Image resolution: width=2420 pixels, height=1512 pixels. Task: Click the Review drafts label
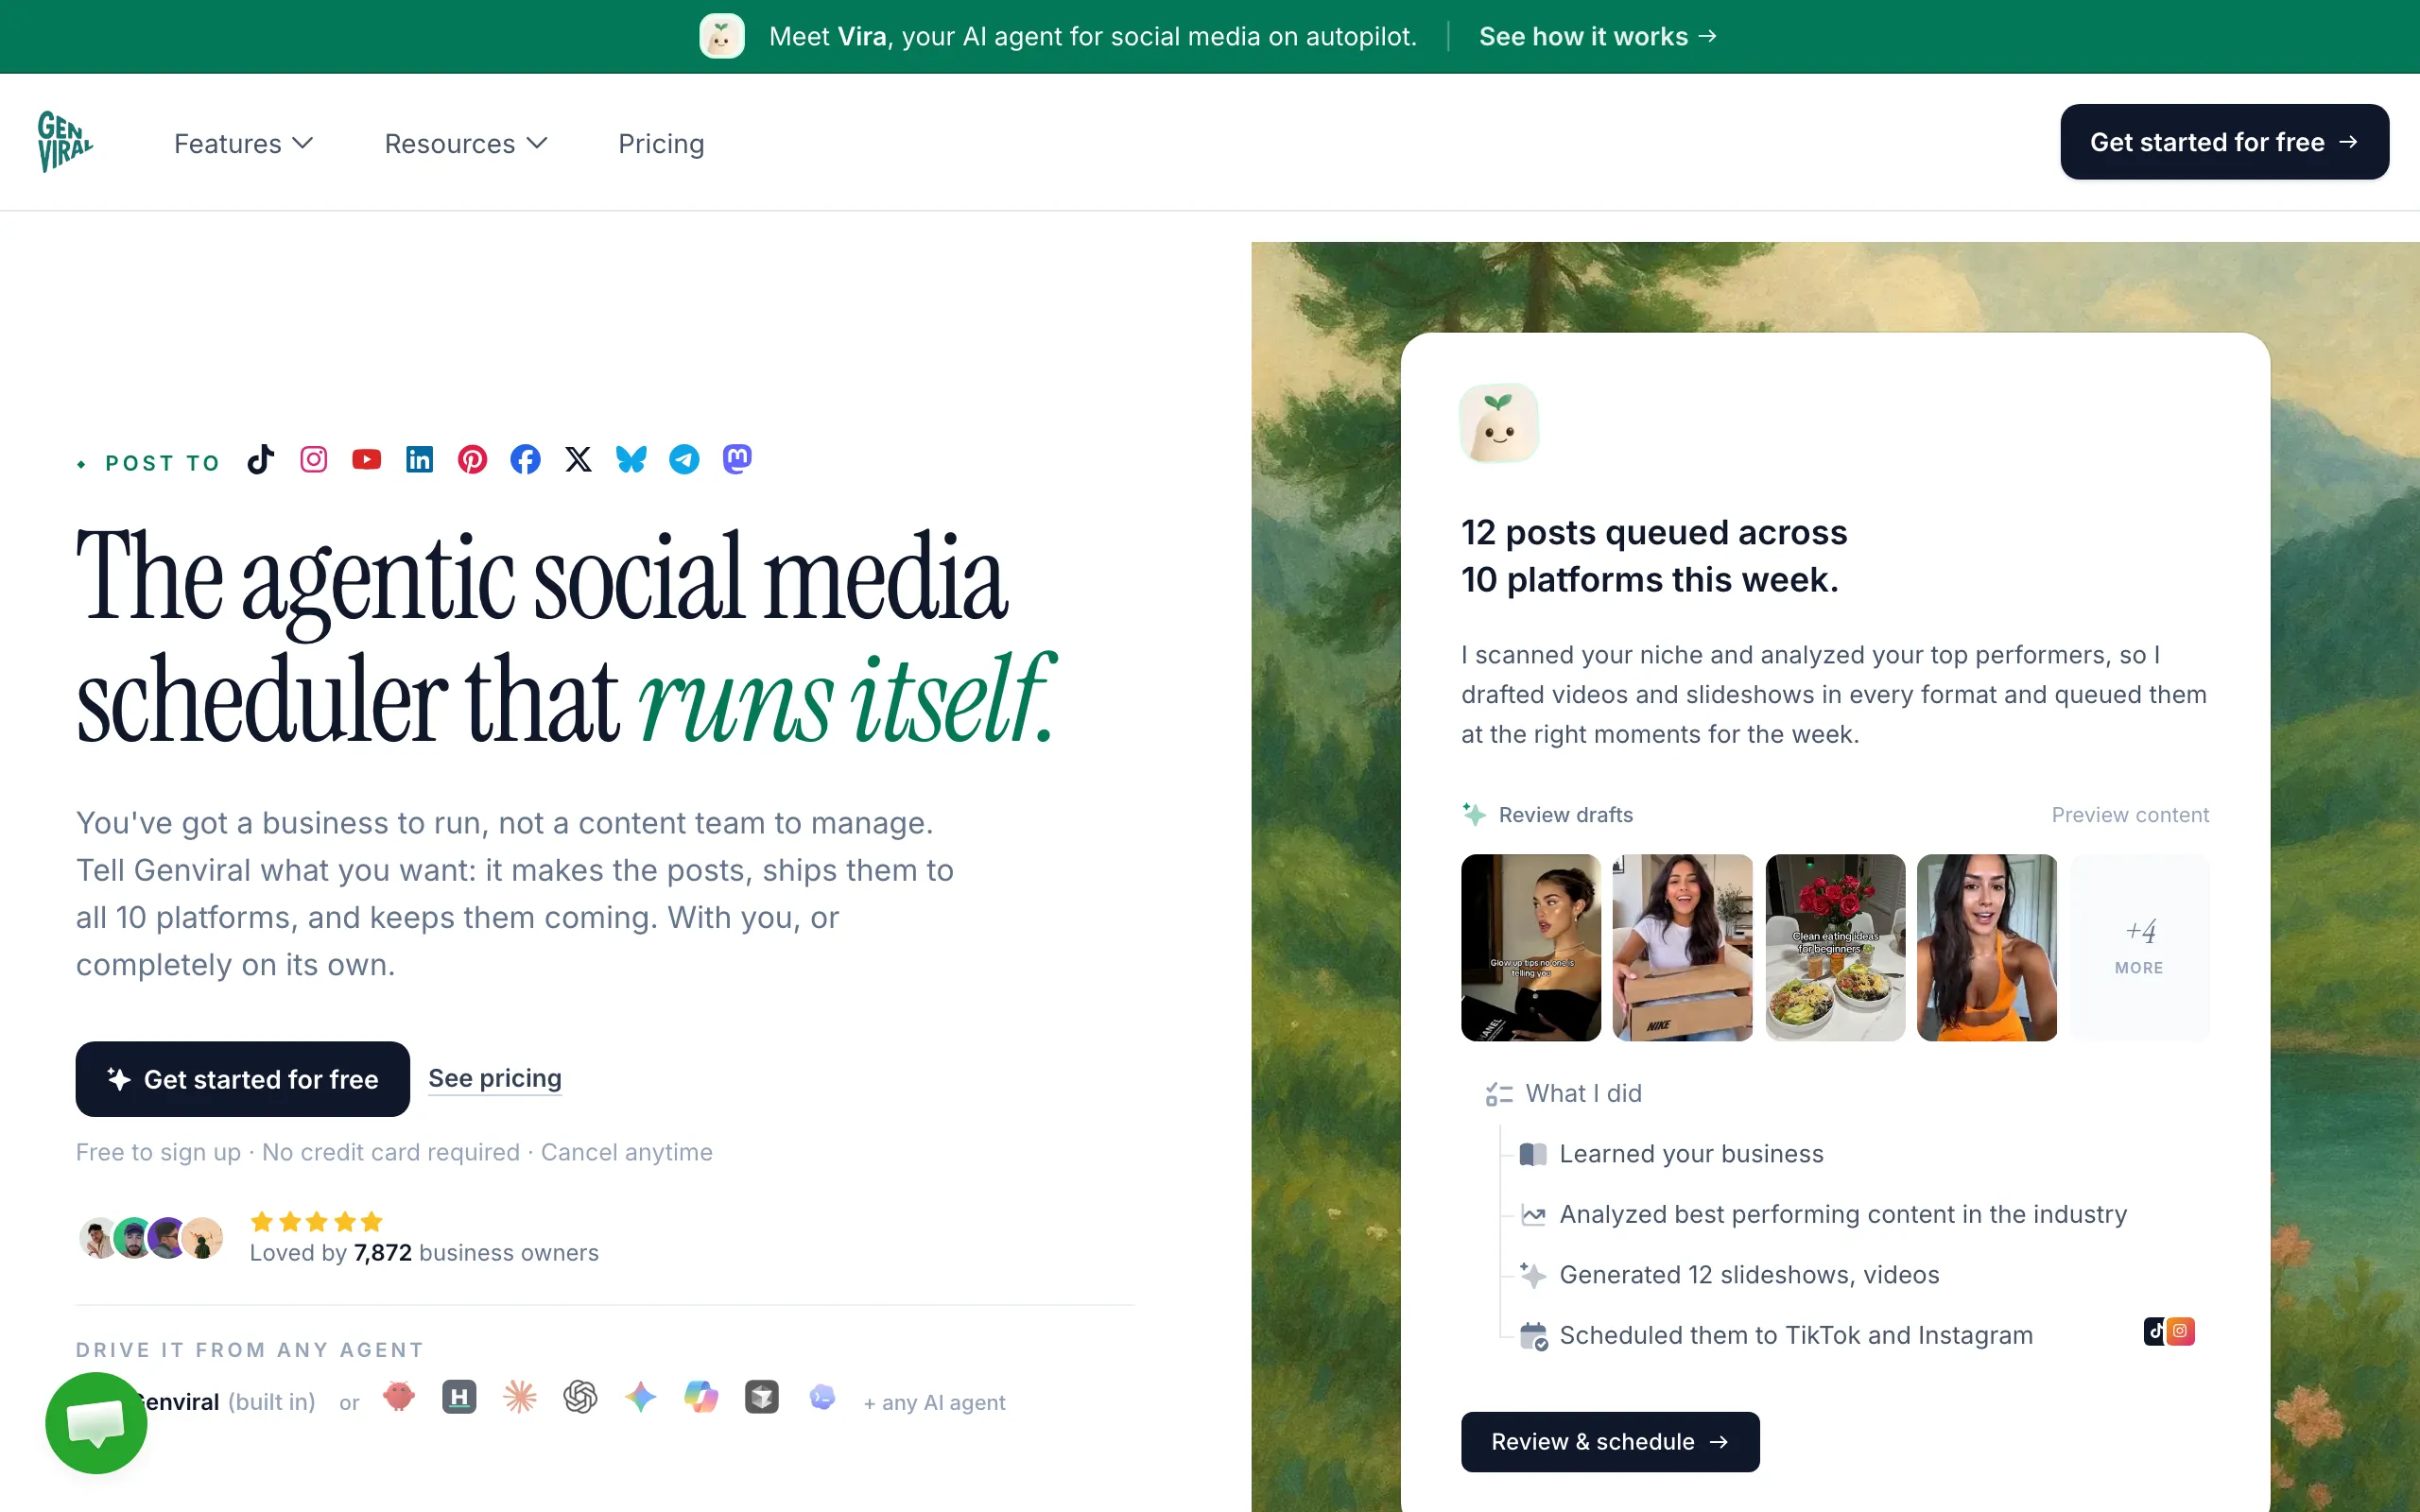[1566, 815]
